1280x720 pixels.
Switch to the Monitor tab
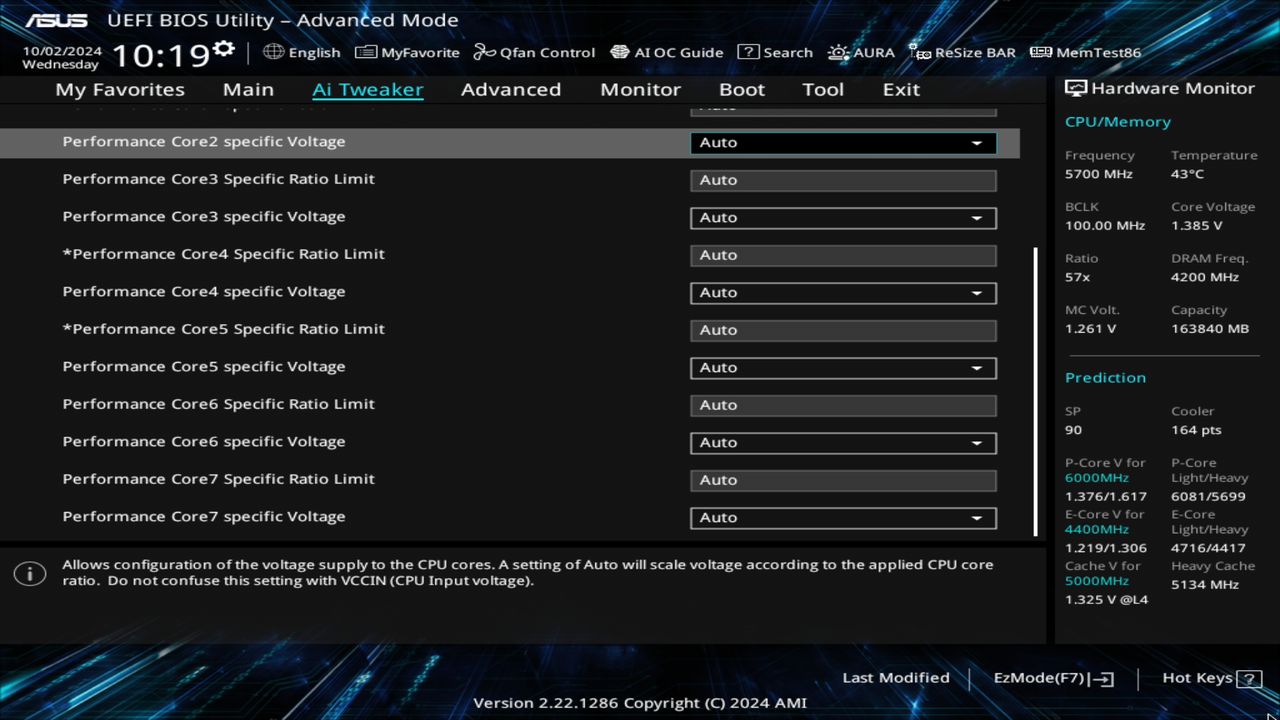tap(640, 89)
